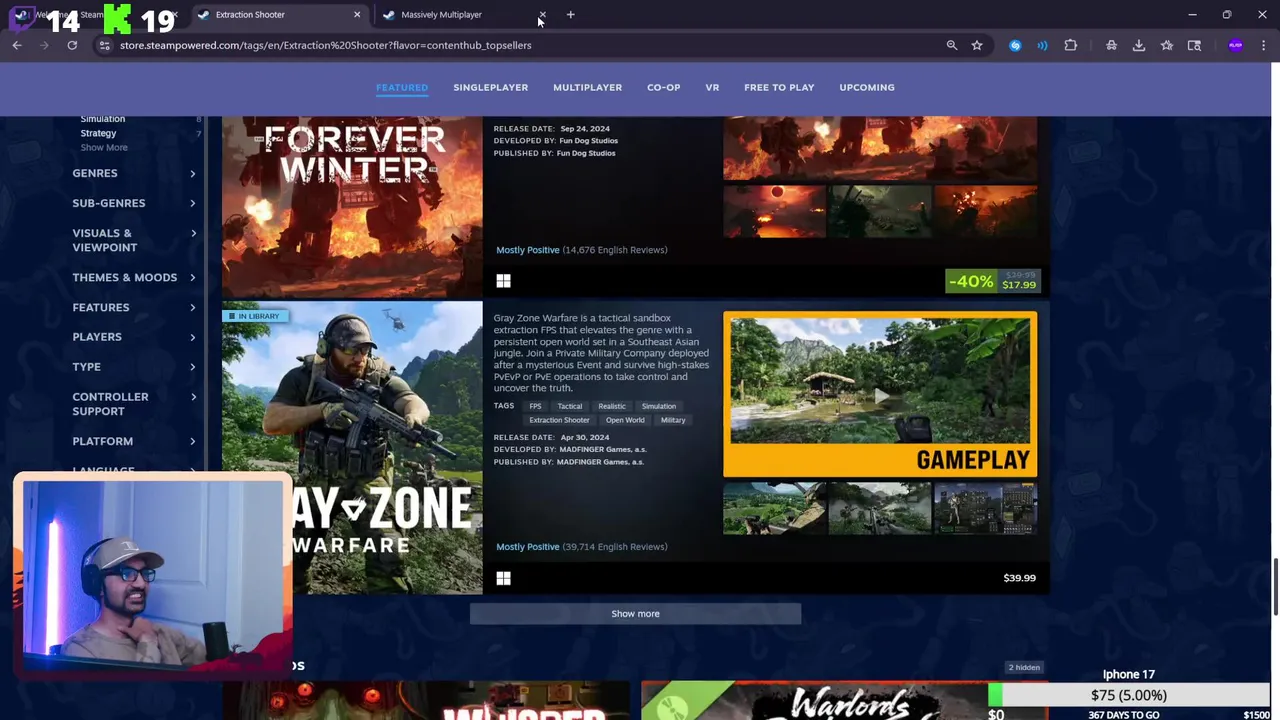Select the Co-op tab

[x=663, y=87]
